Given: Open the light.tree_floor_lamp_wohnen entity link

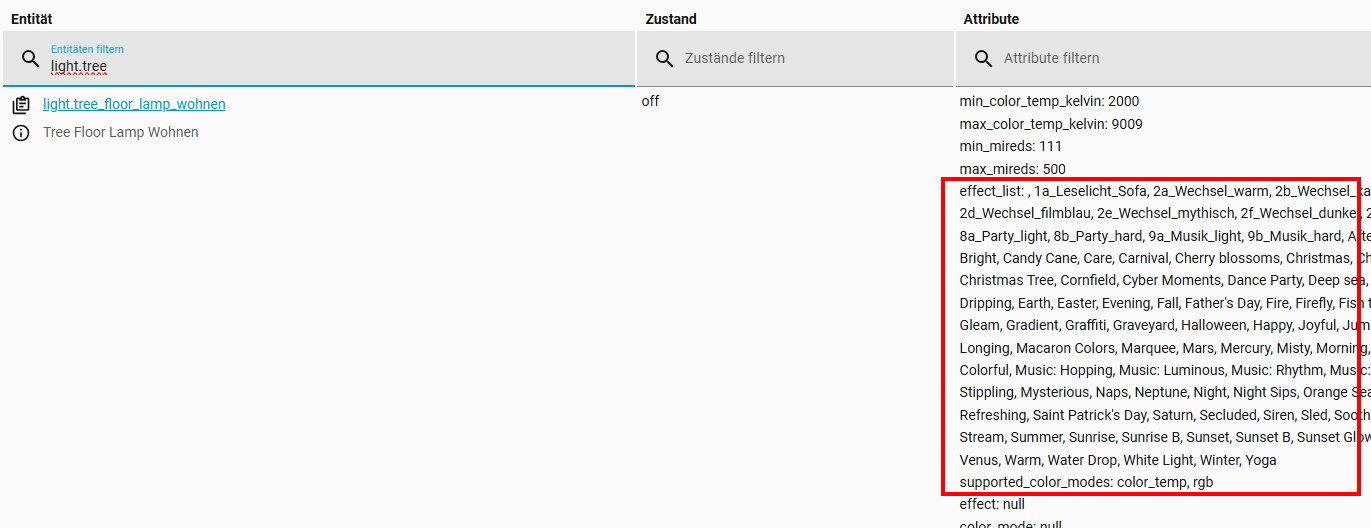Looking at the screenshot, I should point(134,104).
